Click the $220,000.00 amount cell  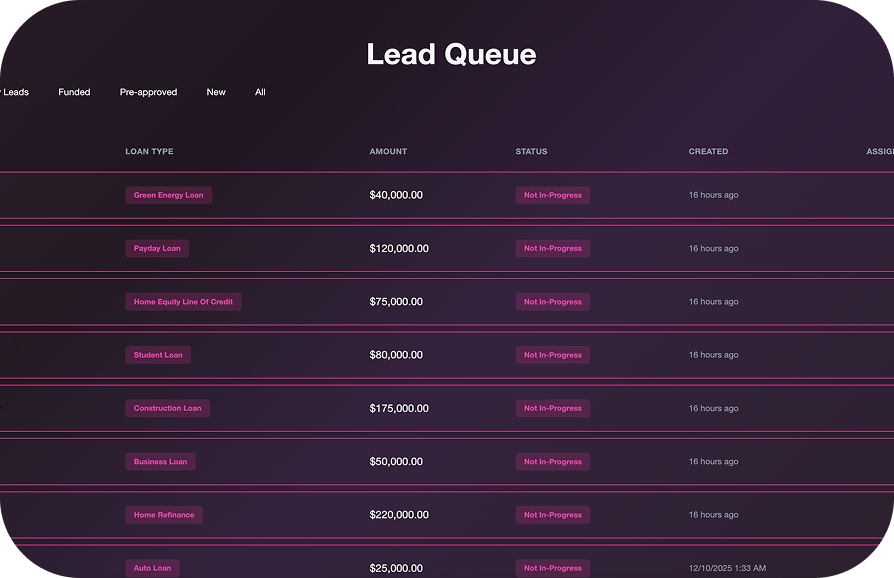coord(399,515)
